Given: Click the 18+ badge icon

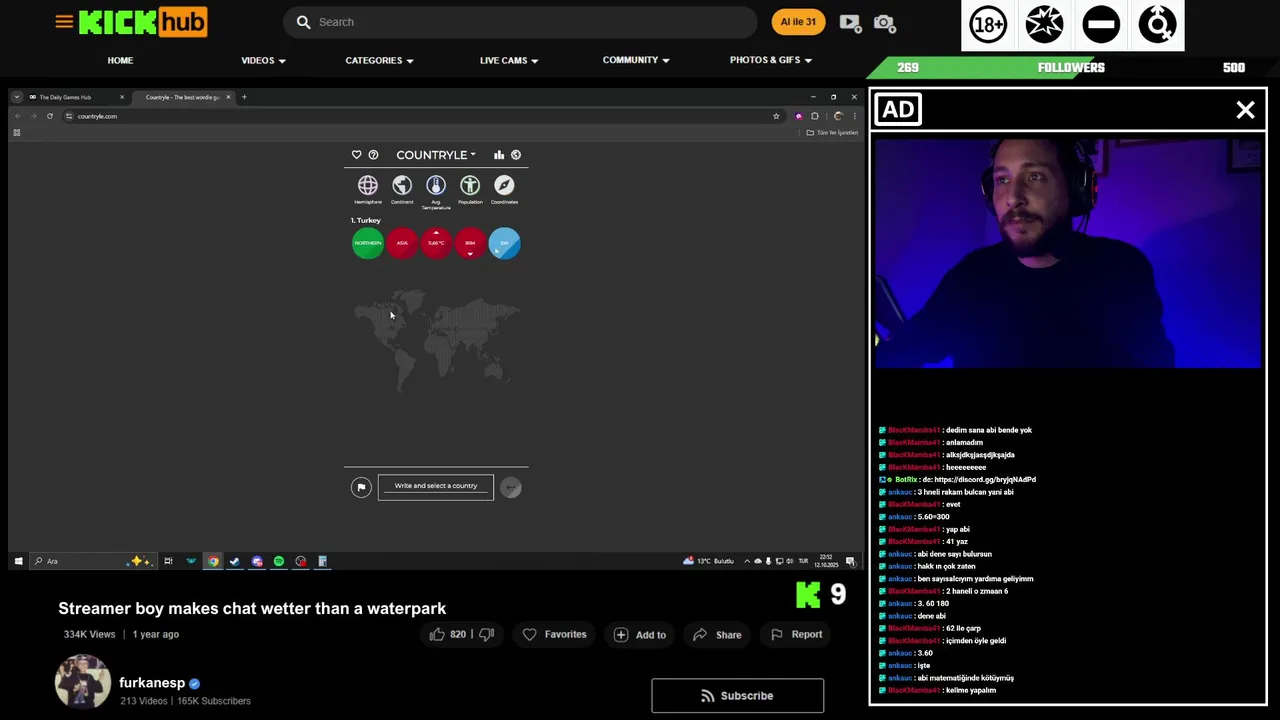Looking at the screenshot, I should point(988,24).
